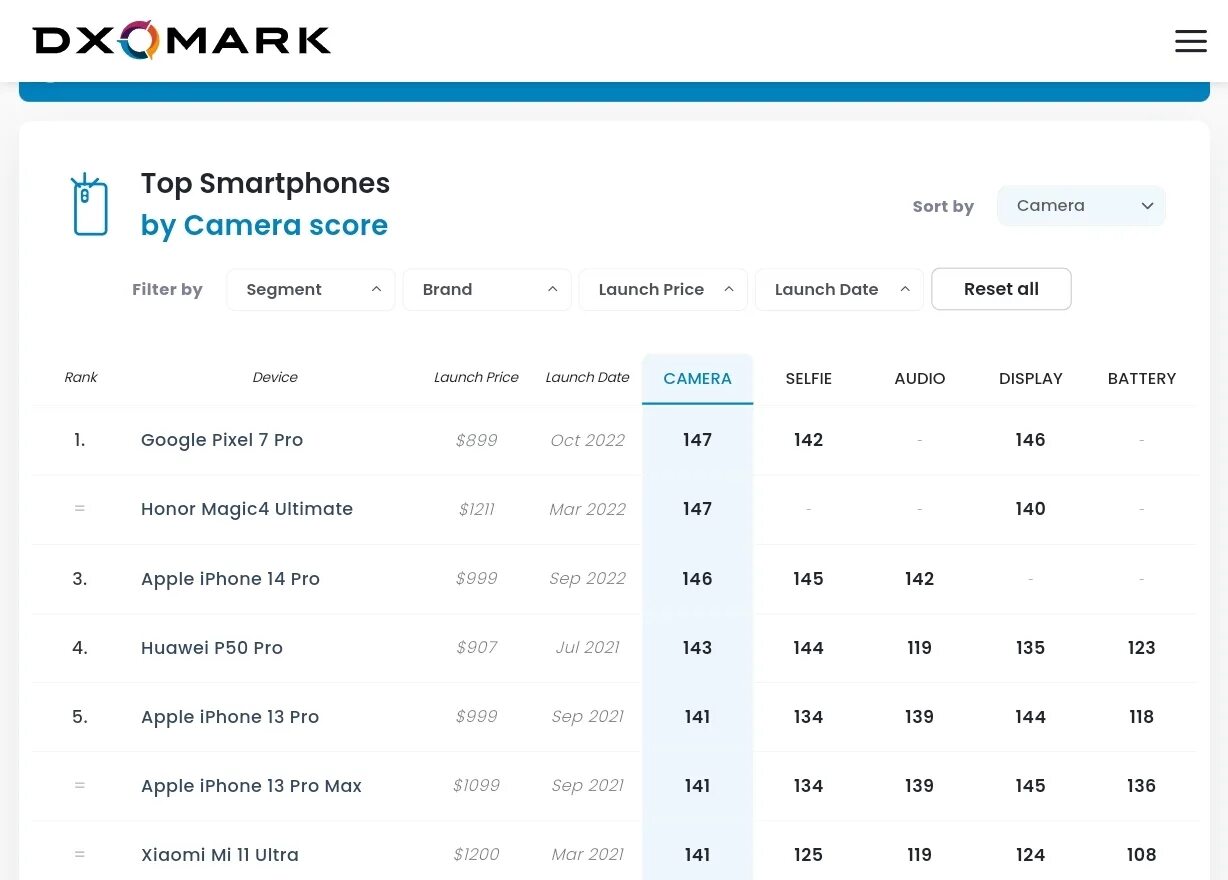Select the SELFIE column tab
This screenshot has width=1228, height=880.
808,379
